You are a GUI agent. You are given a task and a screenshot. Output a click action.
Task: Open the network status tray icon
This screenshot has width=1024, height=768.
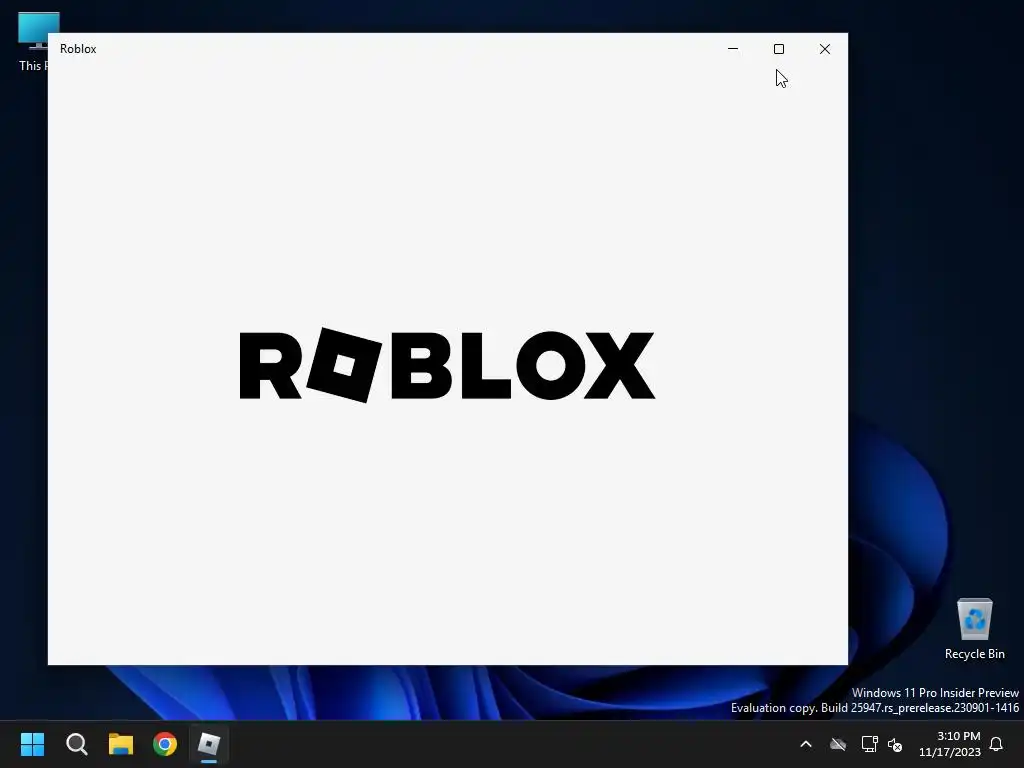[x=869, y=744]
